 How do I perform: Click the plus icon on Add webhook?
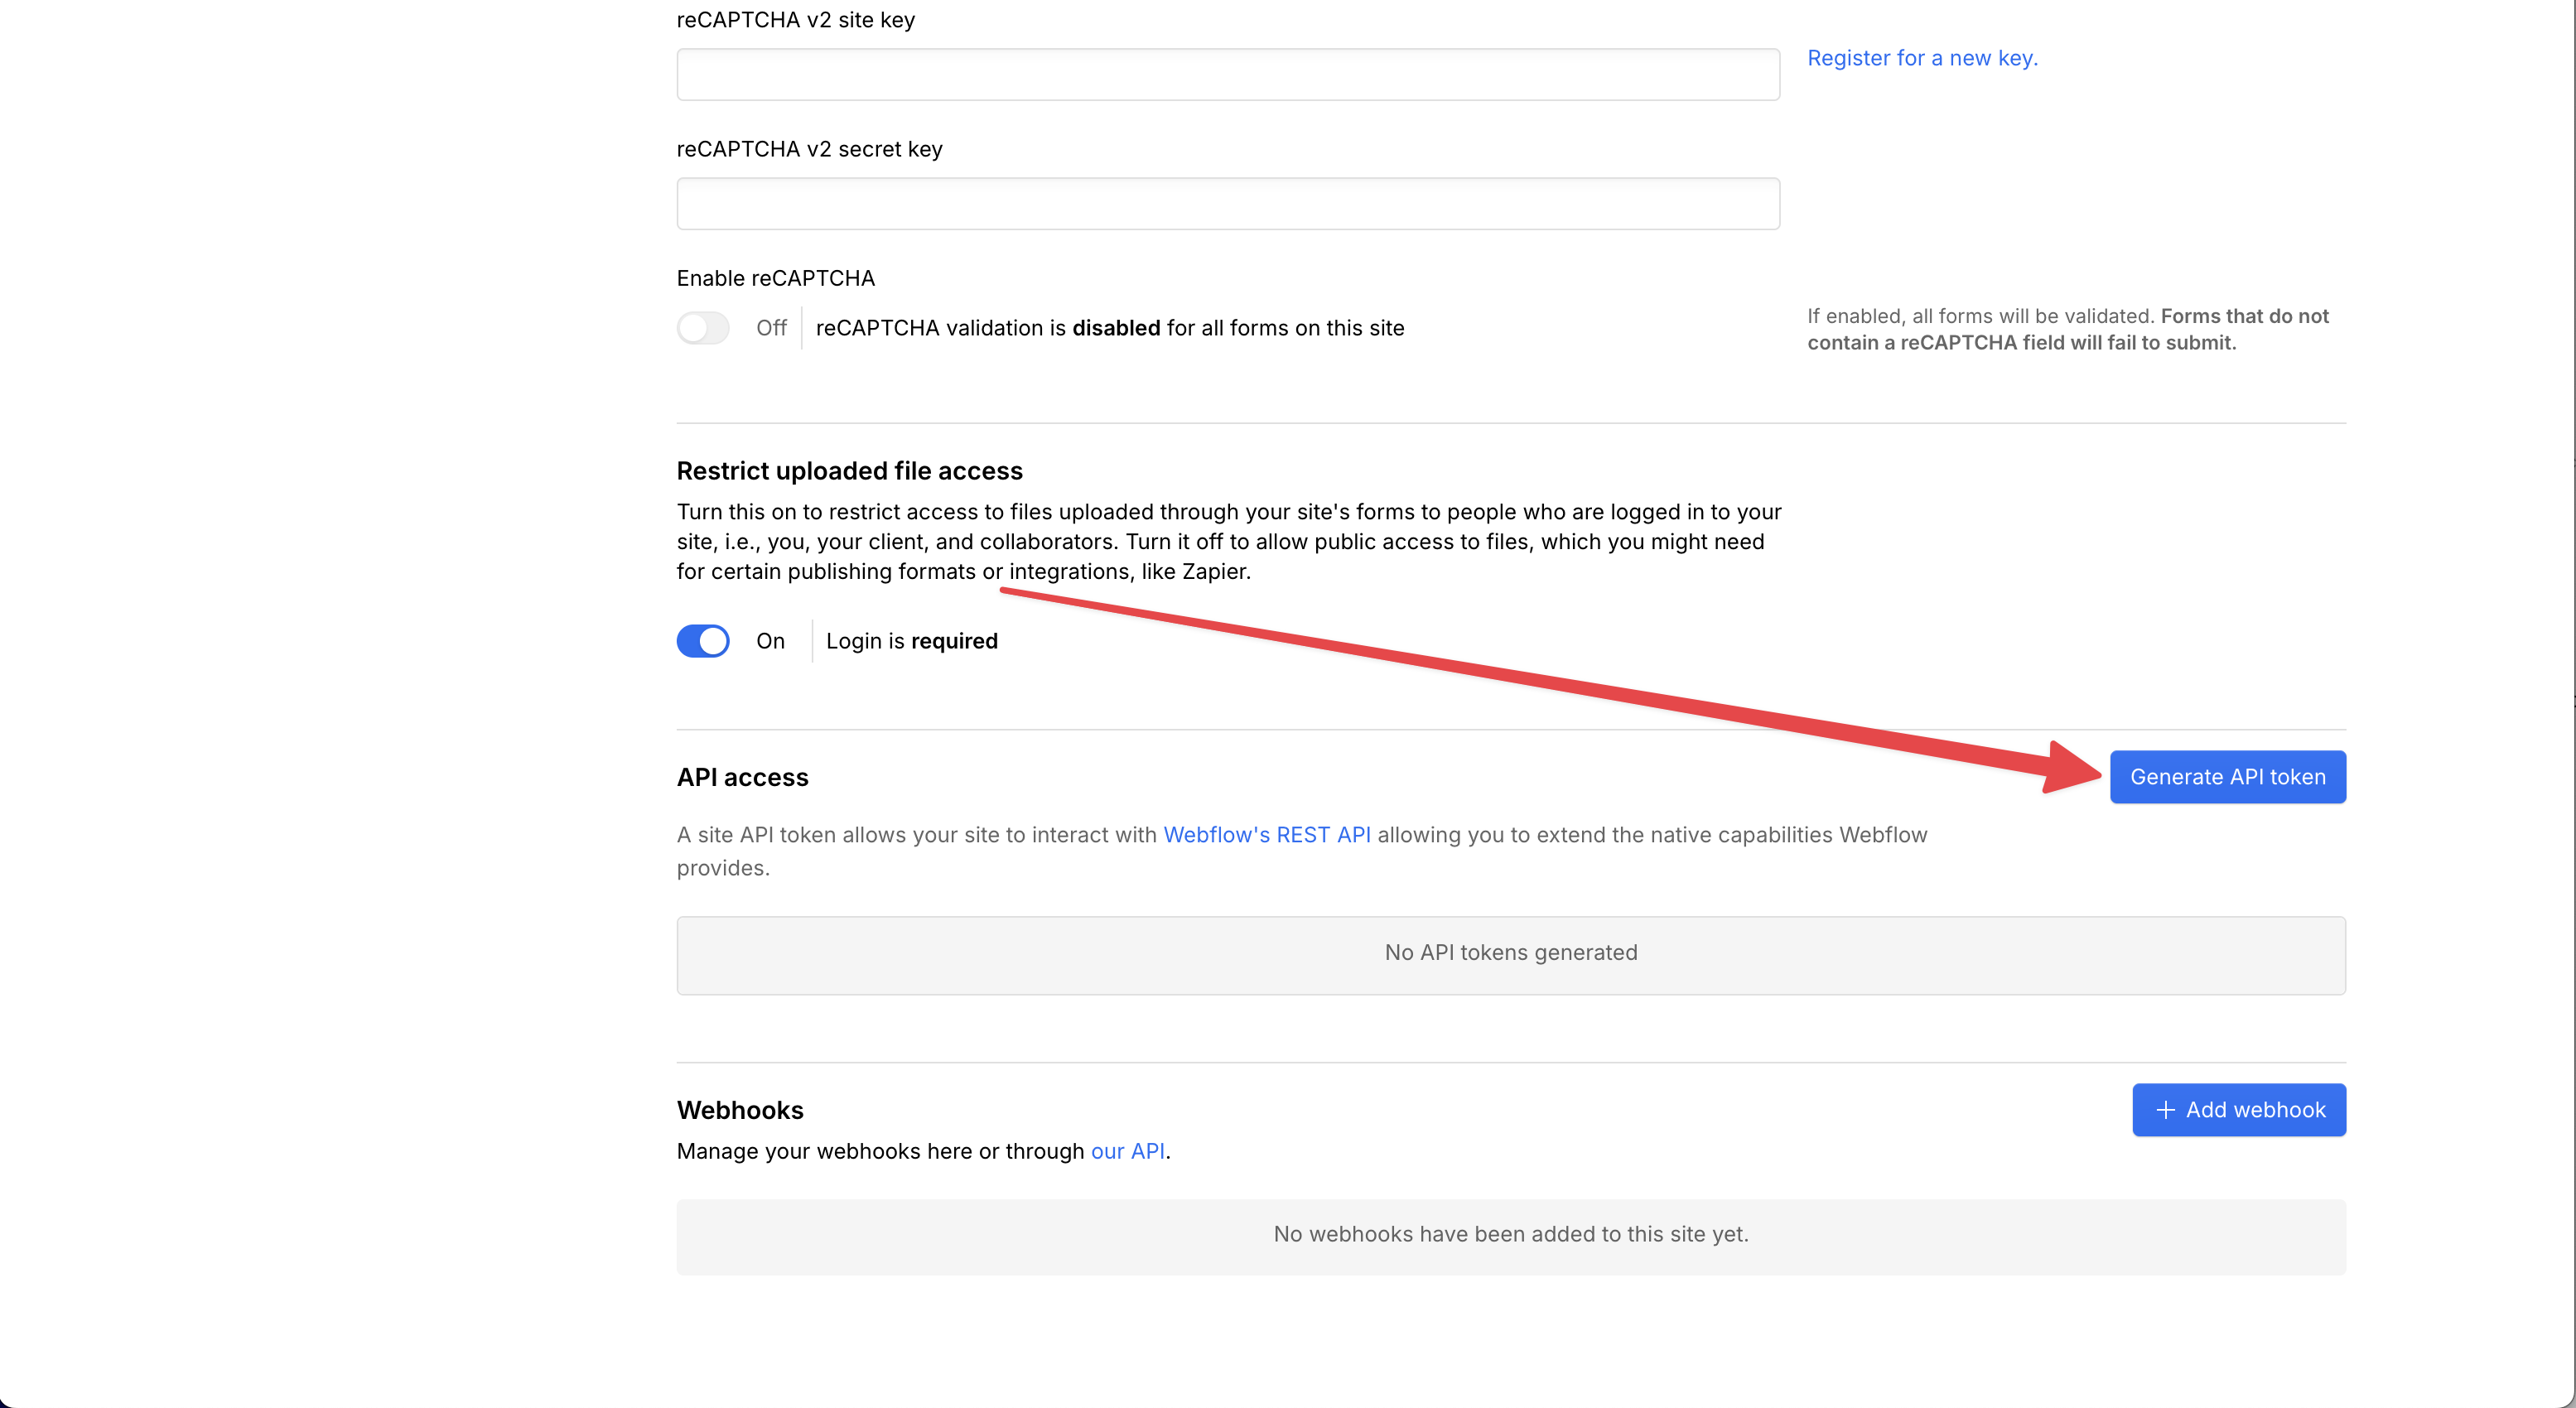pos(2165,1110)
